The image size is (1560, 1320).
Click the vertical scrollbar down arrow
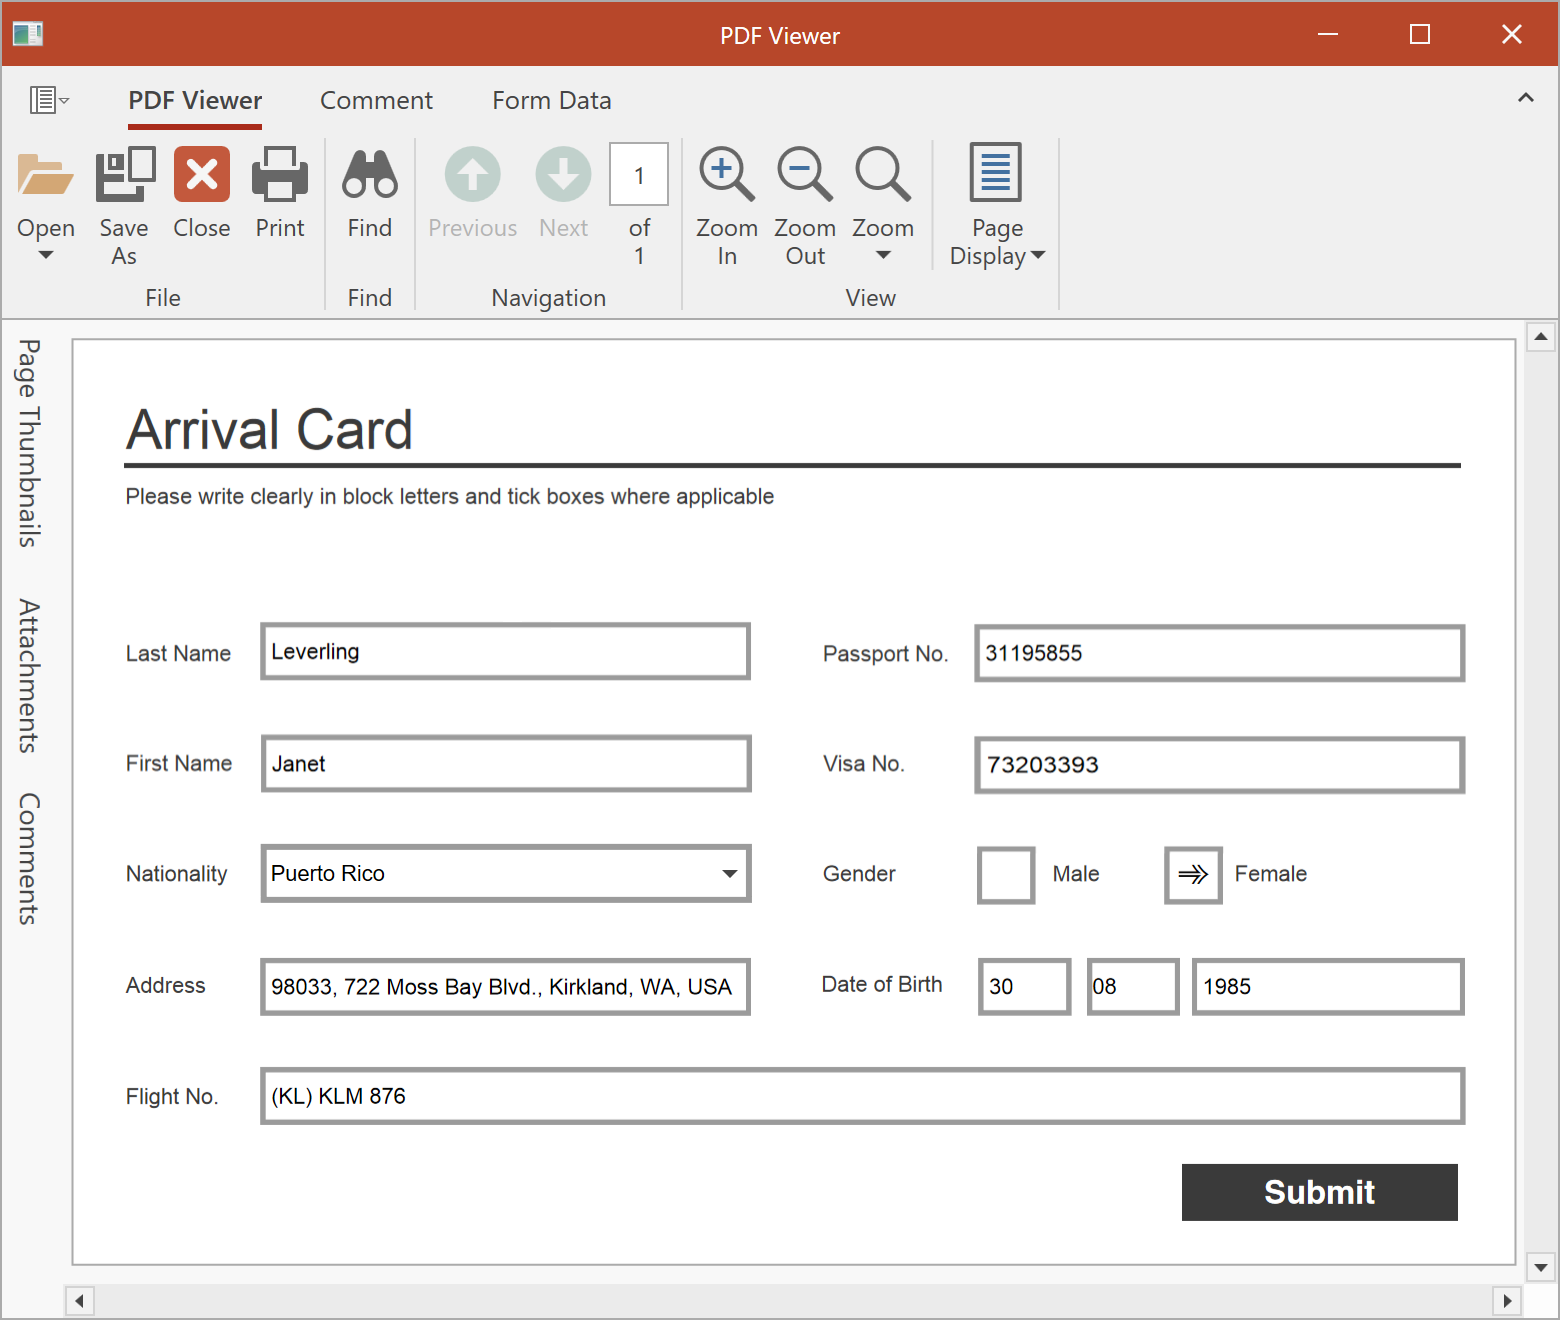[x=1540, y=1267]
